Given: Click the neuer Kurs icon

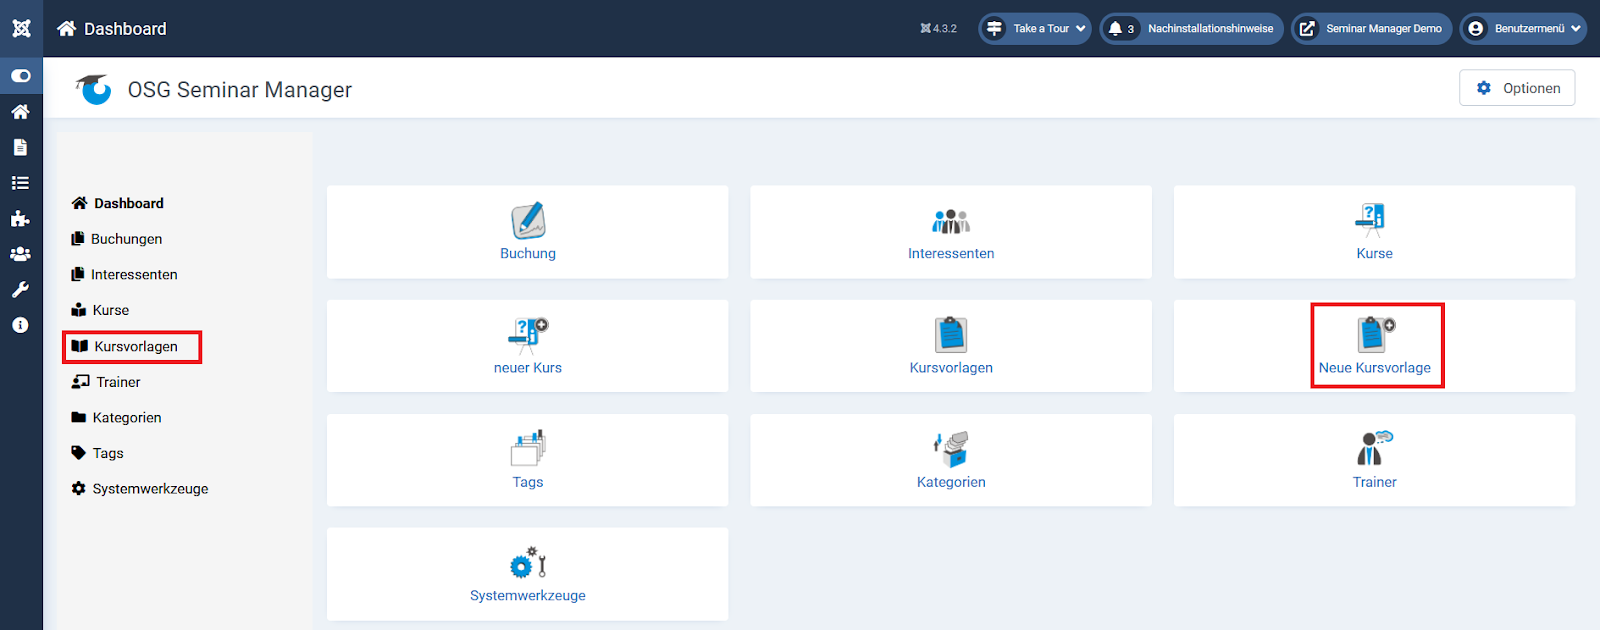Looking at the screenshot, I should (x=528, y=335).
